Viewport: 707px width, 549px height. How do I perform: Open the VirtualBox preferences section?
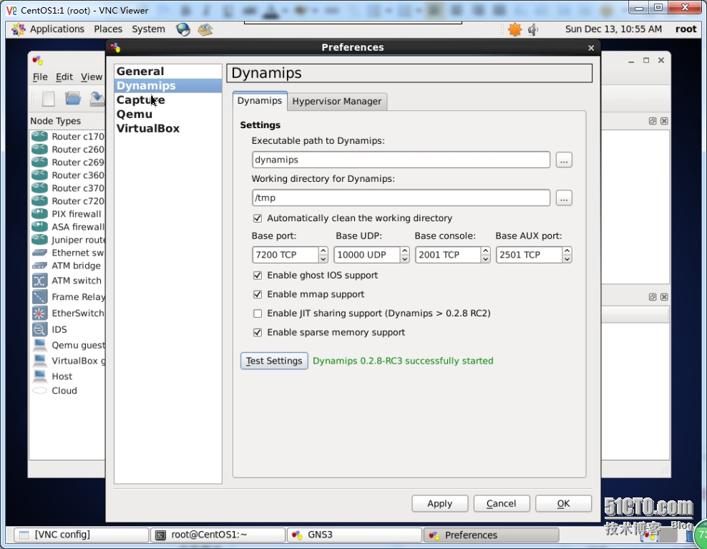pos(168,128)
